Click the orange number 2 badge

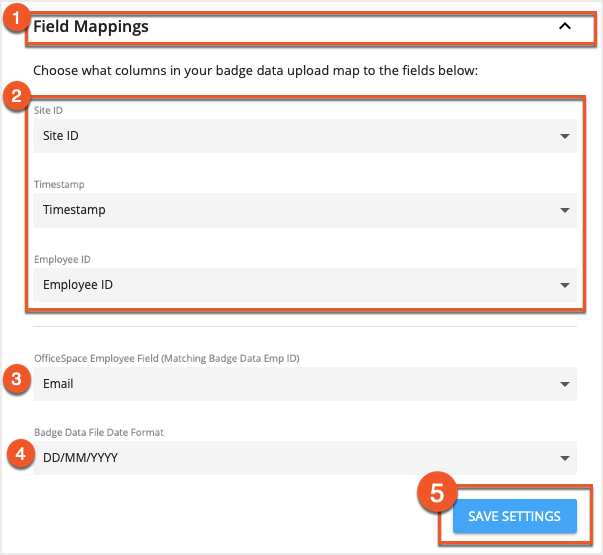tap(15, 97)
